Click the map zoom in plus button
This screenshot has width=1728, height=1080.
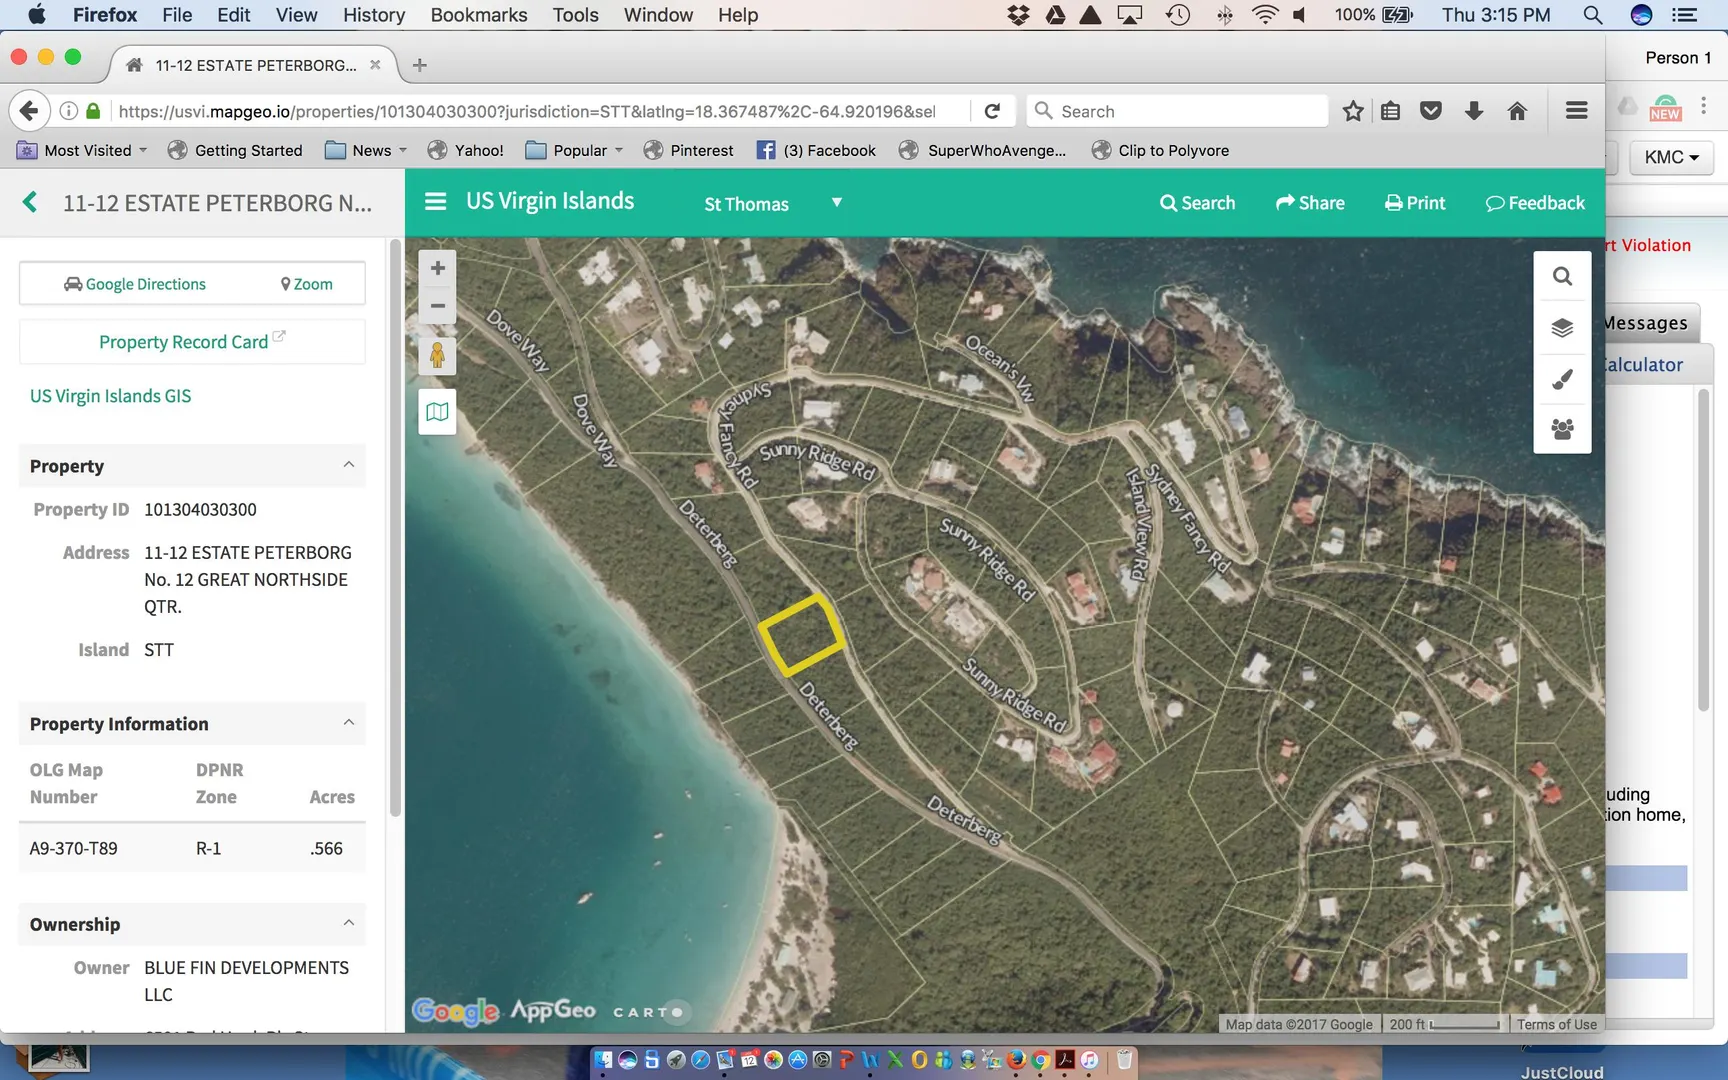click(437, 268)
